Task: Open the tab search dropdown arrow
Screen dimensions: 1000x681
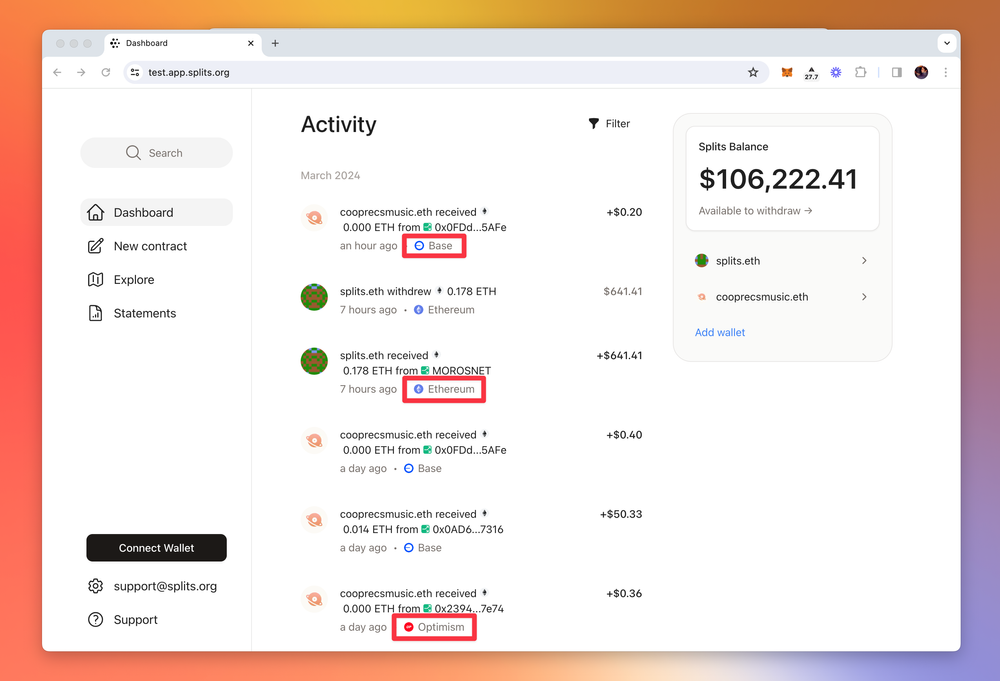Action: pos(946,42)
